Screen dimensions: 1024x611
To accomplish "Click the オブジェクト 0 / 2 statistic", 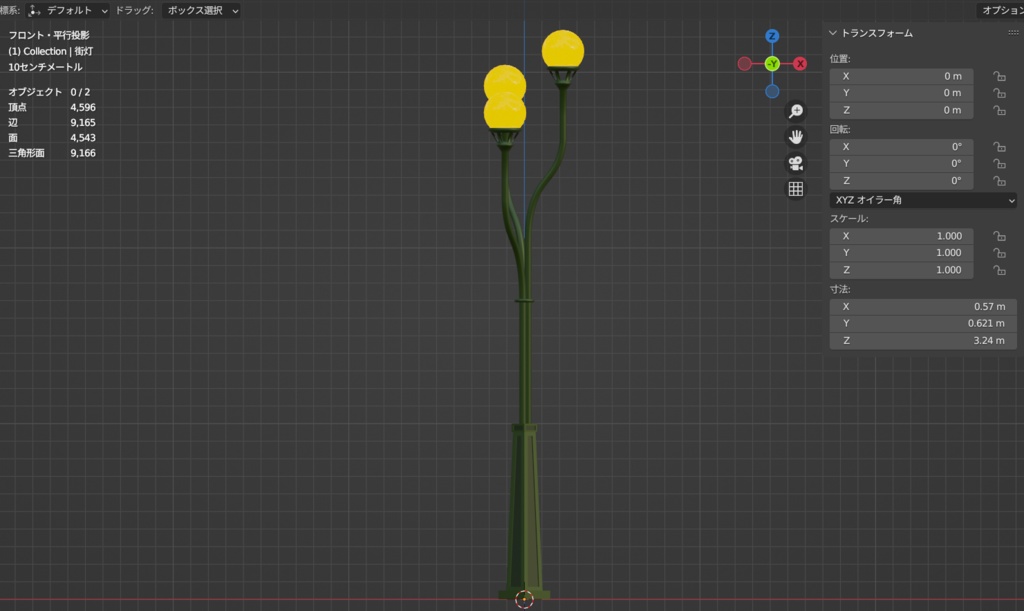I will pyautogui.click(x=49, y=92).
